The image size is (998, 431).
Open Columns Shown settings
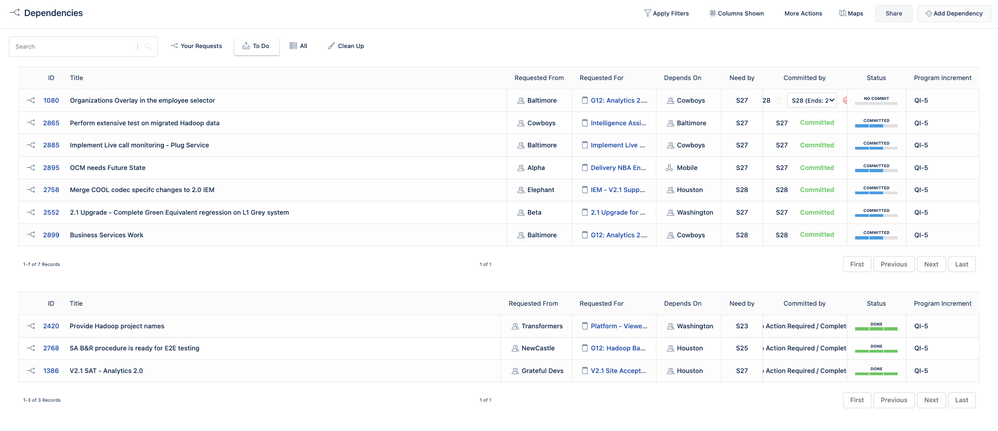click(x=736, y=13)
